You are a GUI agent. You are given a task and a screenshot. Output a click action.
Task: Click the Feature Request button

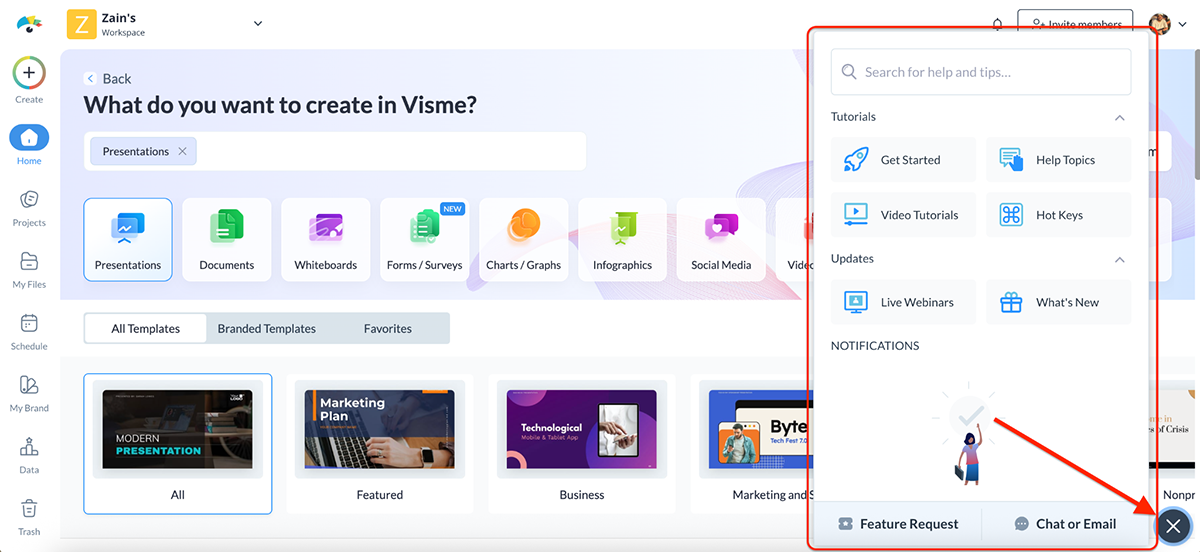897,524
